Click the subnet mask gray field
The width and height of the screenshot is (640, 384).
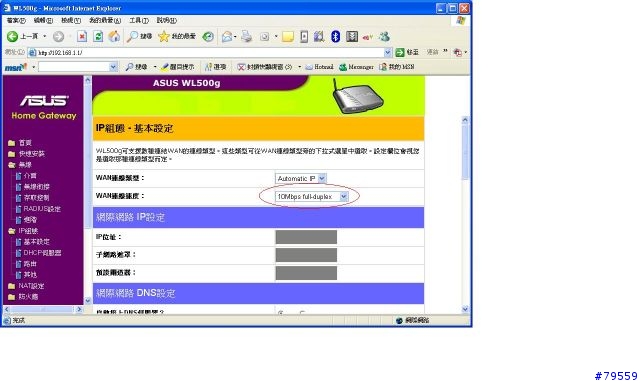coord(306,255)
